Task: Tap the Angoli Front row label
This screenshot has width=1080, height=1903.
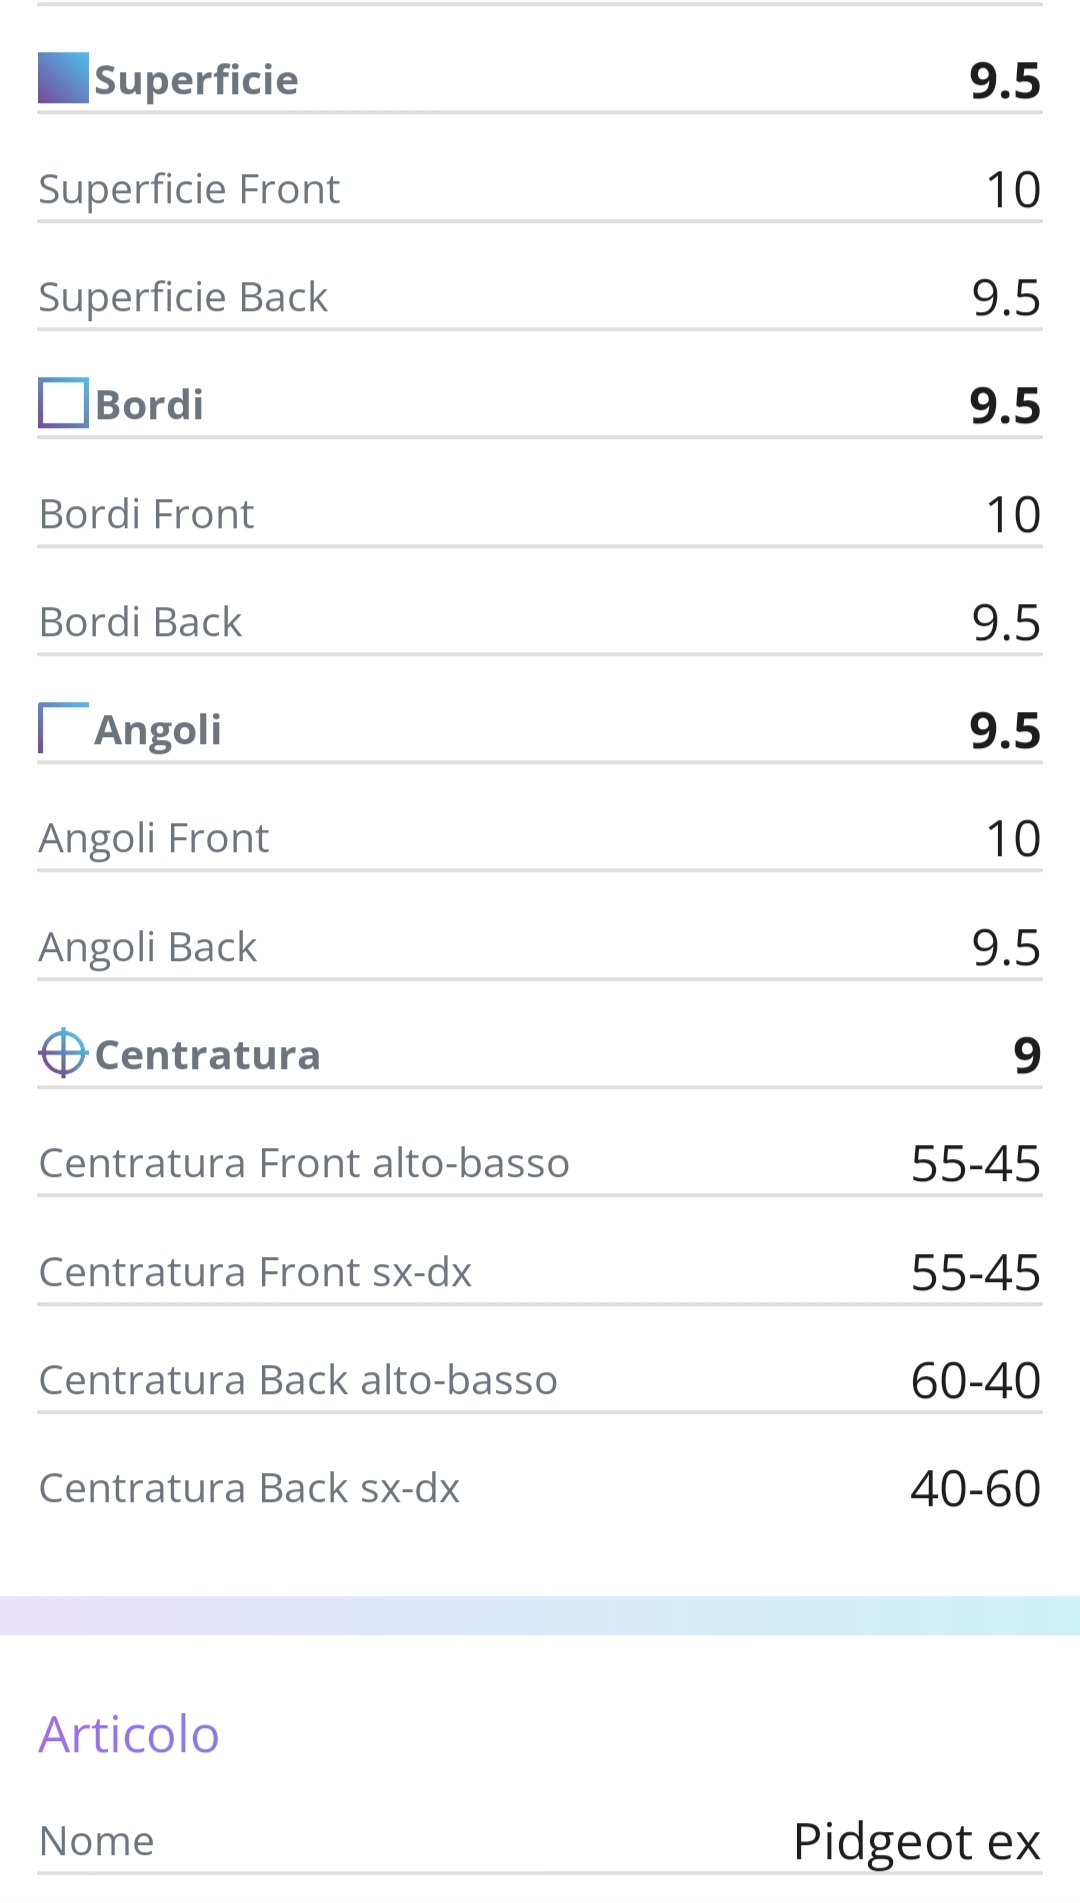Action: tap(154, 839)
